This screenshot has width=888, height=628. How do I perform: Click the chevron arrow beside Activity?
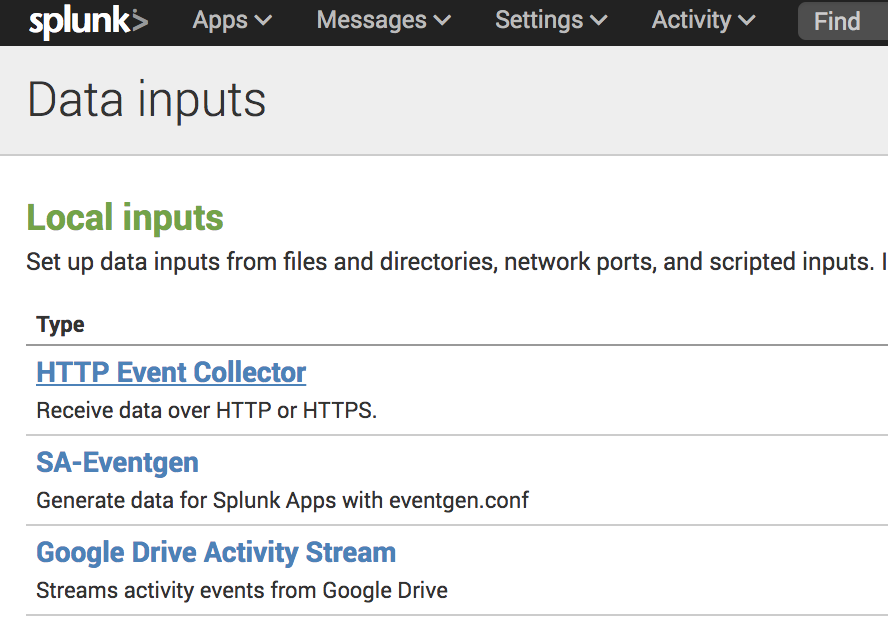point(747,21)
